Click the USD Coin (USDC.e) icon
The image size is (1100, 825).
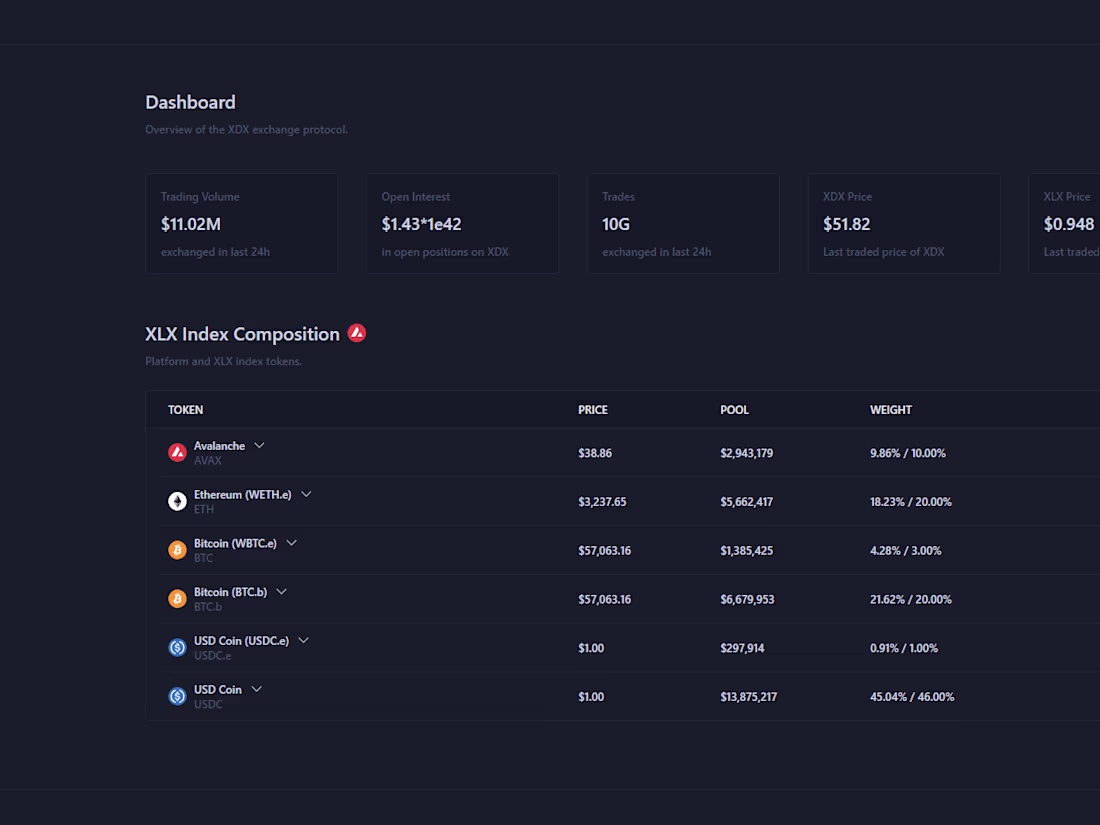click(178, 647)
